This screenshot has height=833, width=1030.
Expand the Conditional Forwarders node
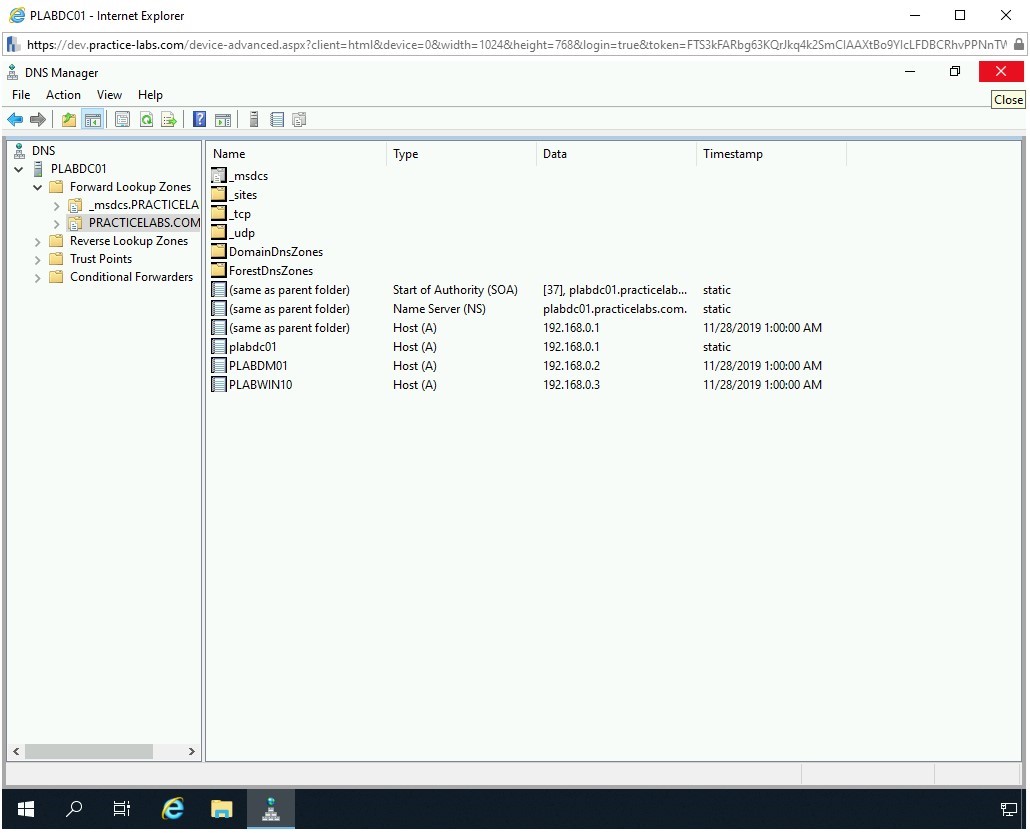[x=38, y=278]
